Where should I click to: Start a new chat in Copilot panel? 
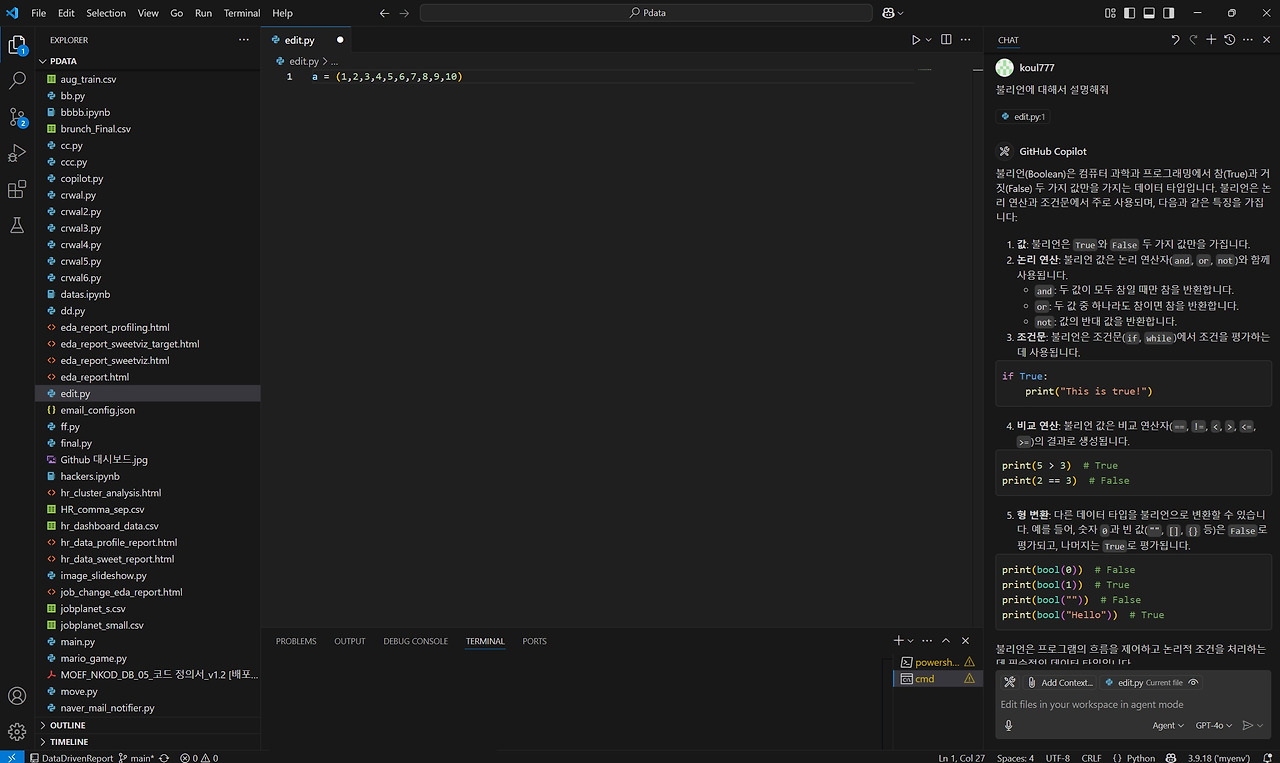click(x=1211, y=40)
